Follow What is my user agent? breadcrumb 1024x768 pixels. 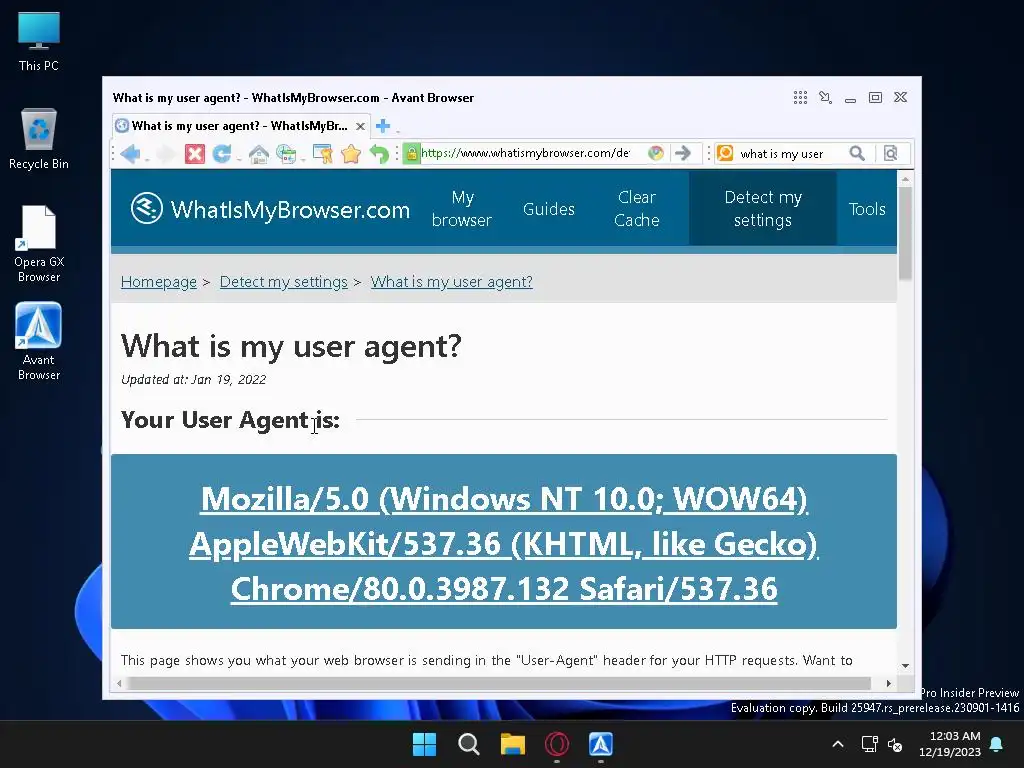tap(451, 281)
